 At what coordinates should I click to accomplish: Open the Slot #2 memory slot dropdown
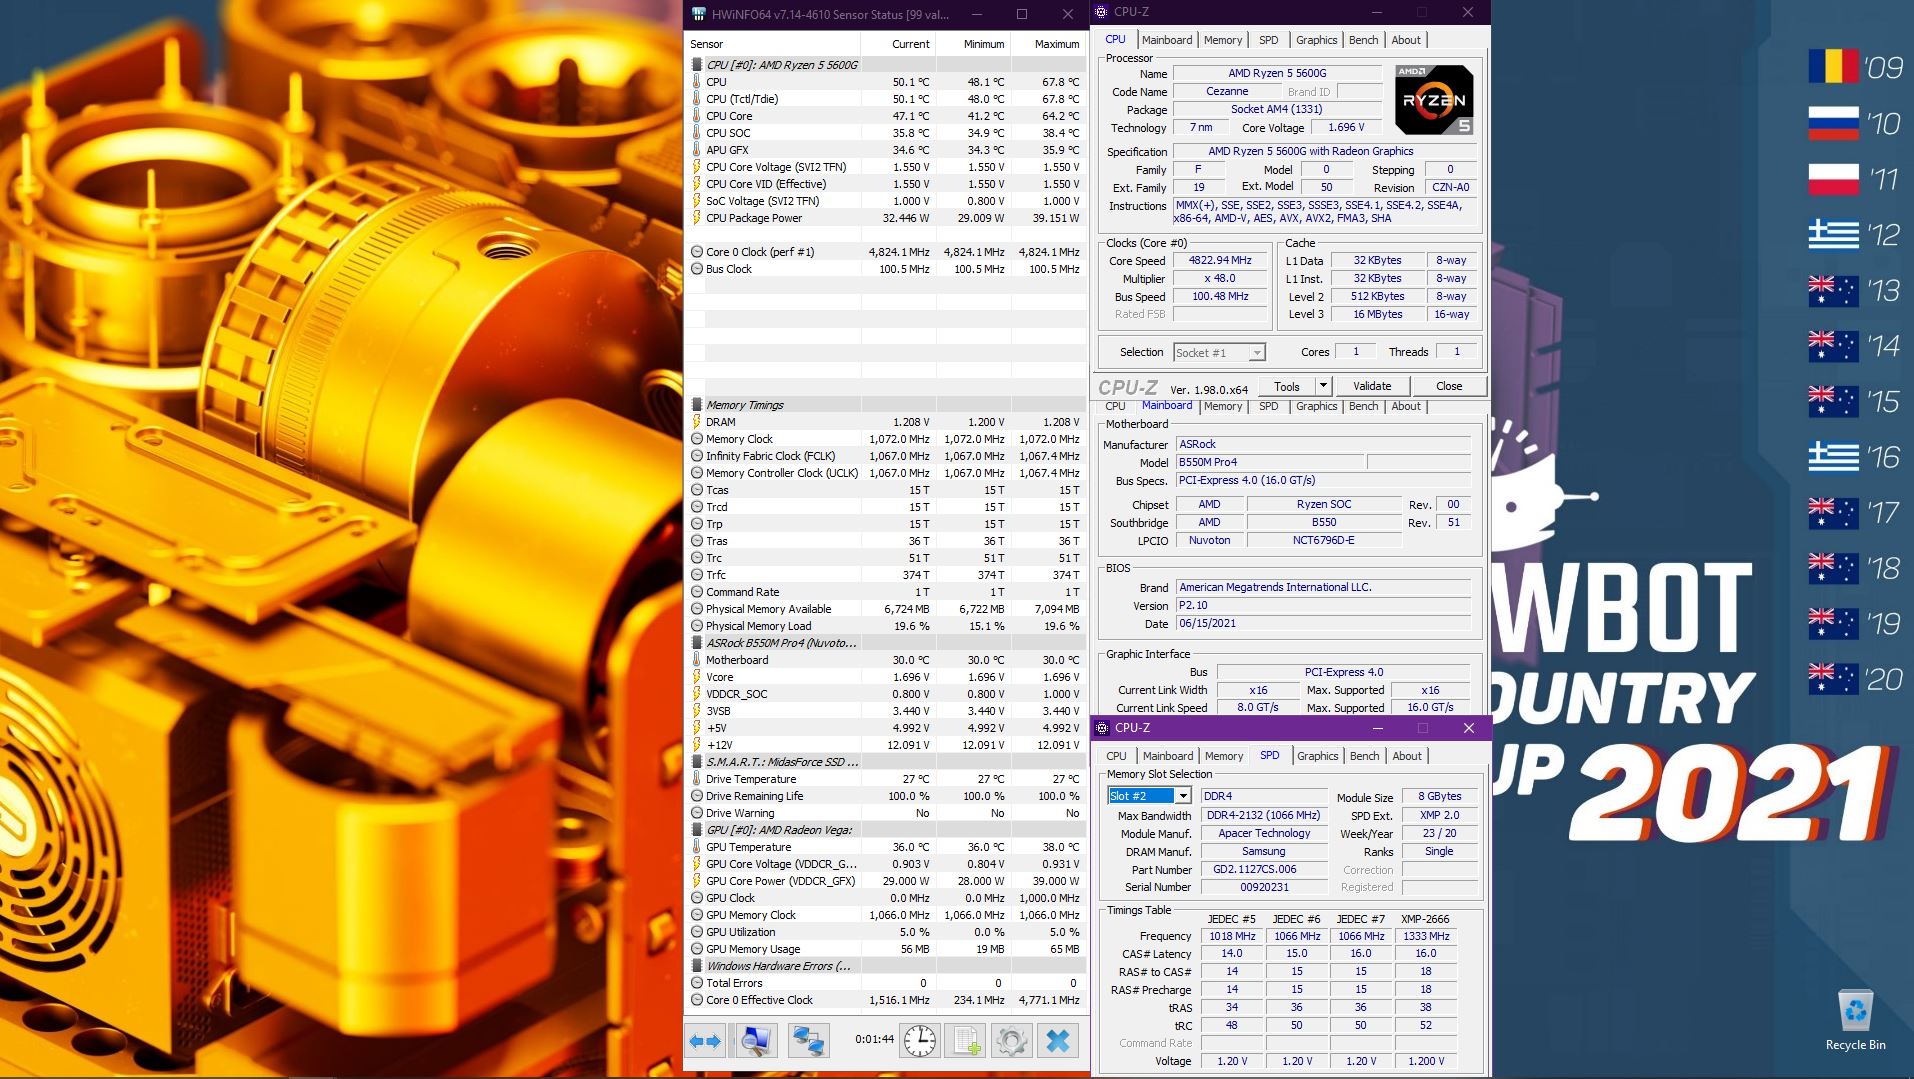click(x=1183, y=796)
